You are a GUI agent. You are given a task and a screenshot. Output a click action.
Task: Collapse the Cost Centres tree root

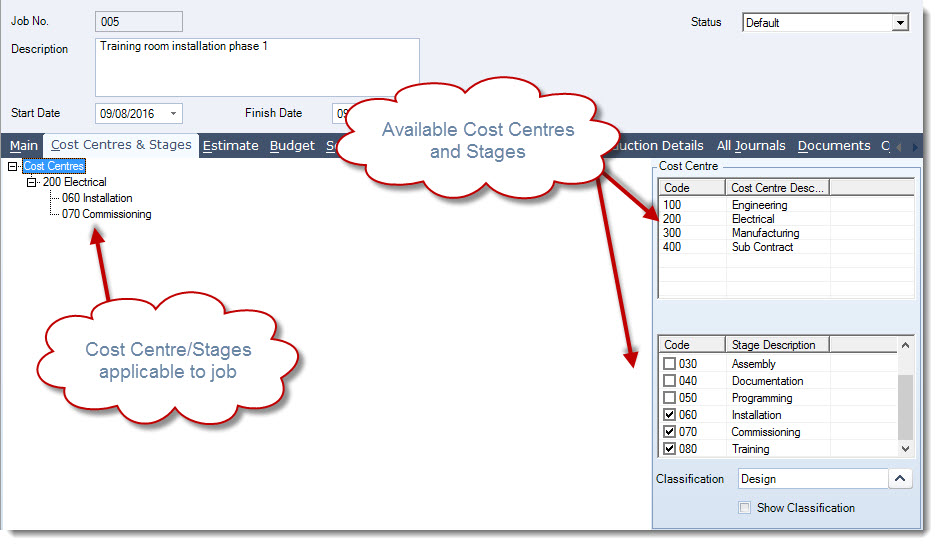coord(13,166)
